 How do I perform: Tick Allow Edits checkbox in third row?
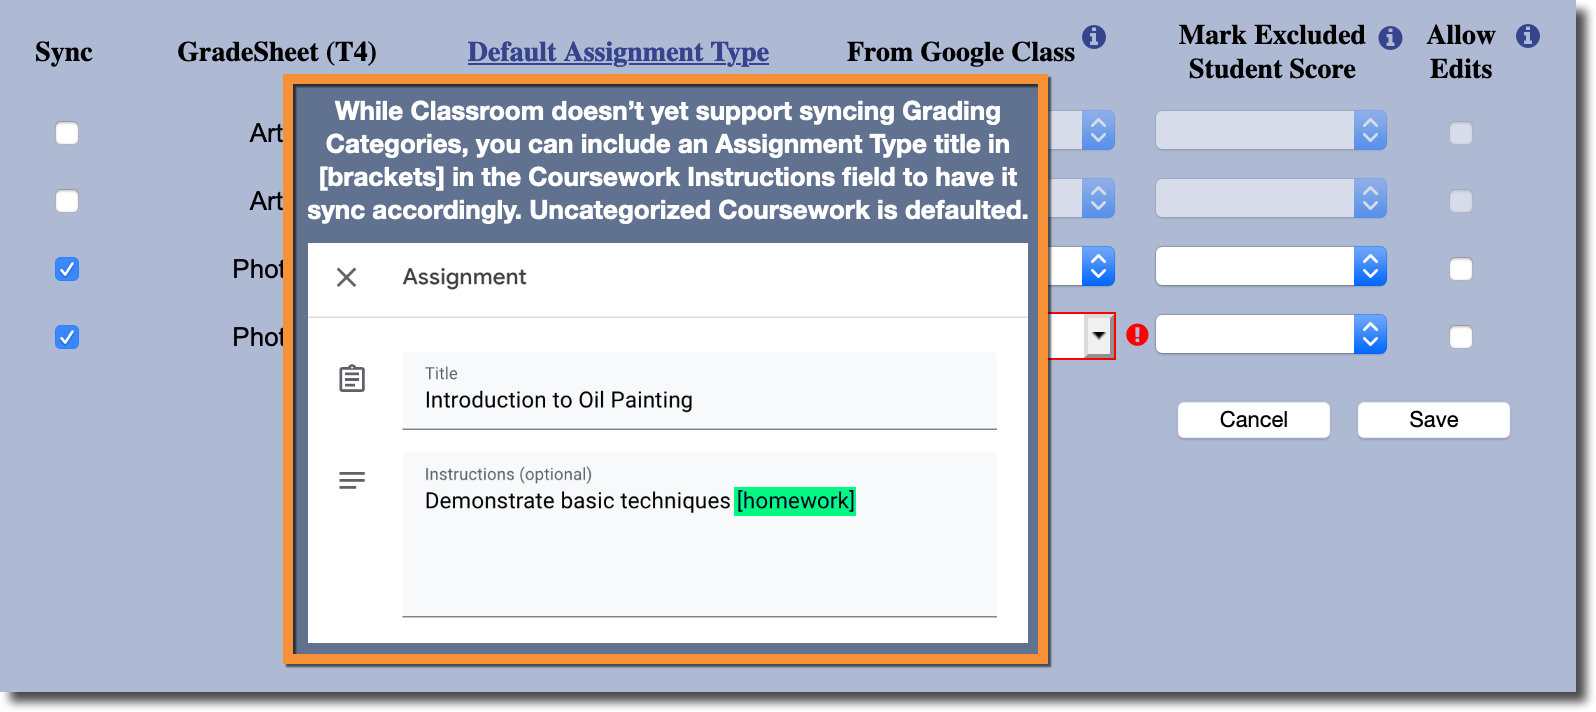[1460, 269]
